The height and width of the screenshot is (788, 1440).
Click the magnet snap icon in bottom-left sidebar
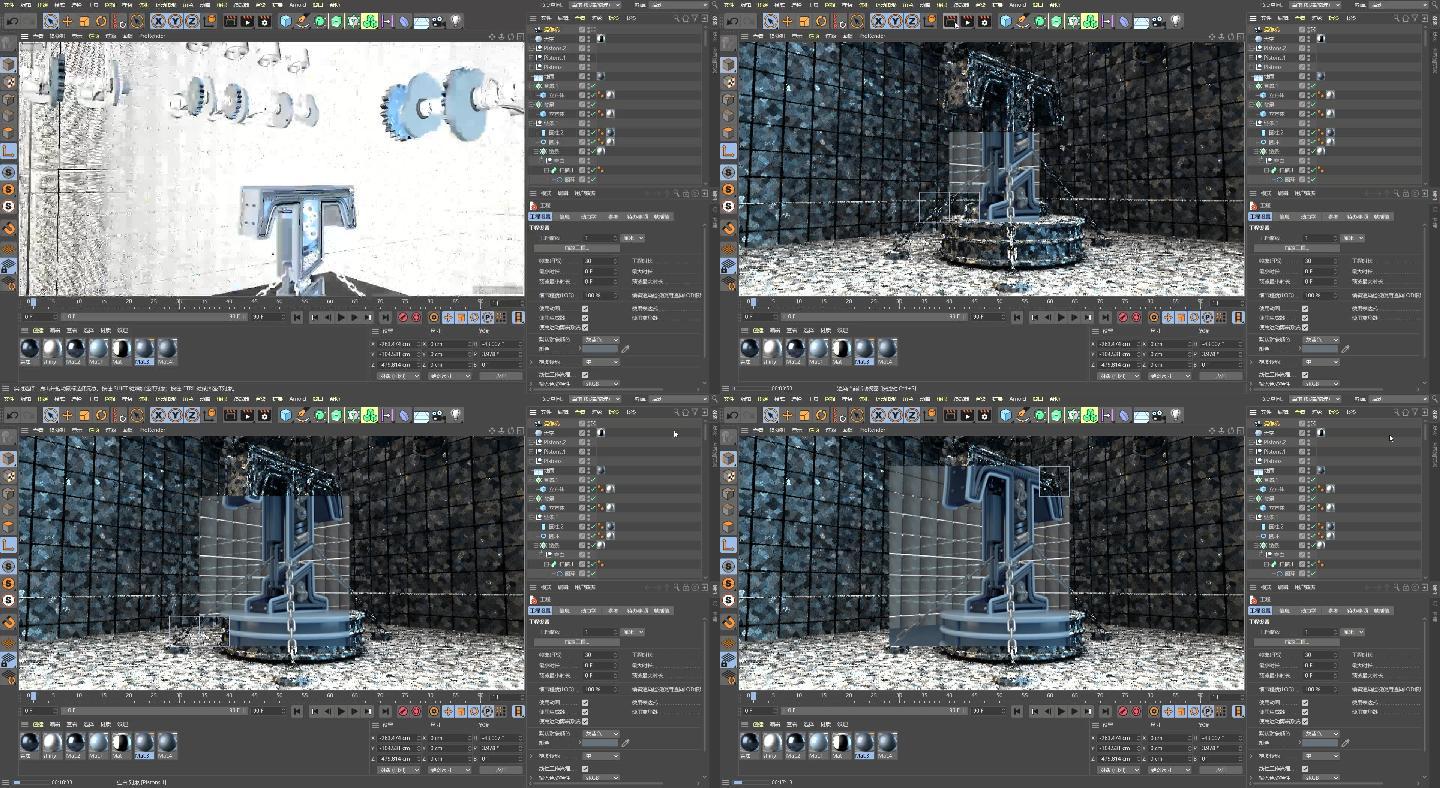point(8,622)
